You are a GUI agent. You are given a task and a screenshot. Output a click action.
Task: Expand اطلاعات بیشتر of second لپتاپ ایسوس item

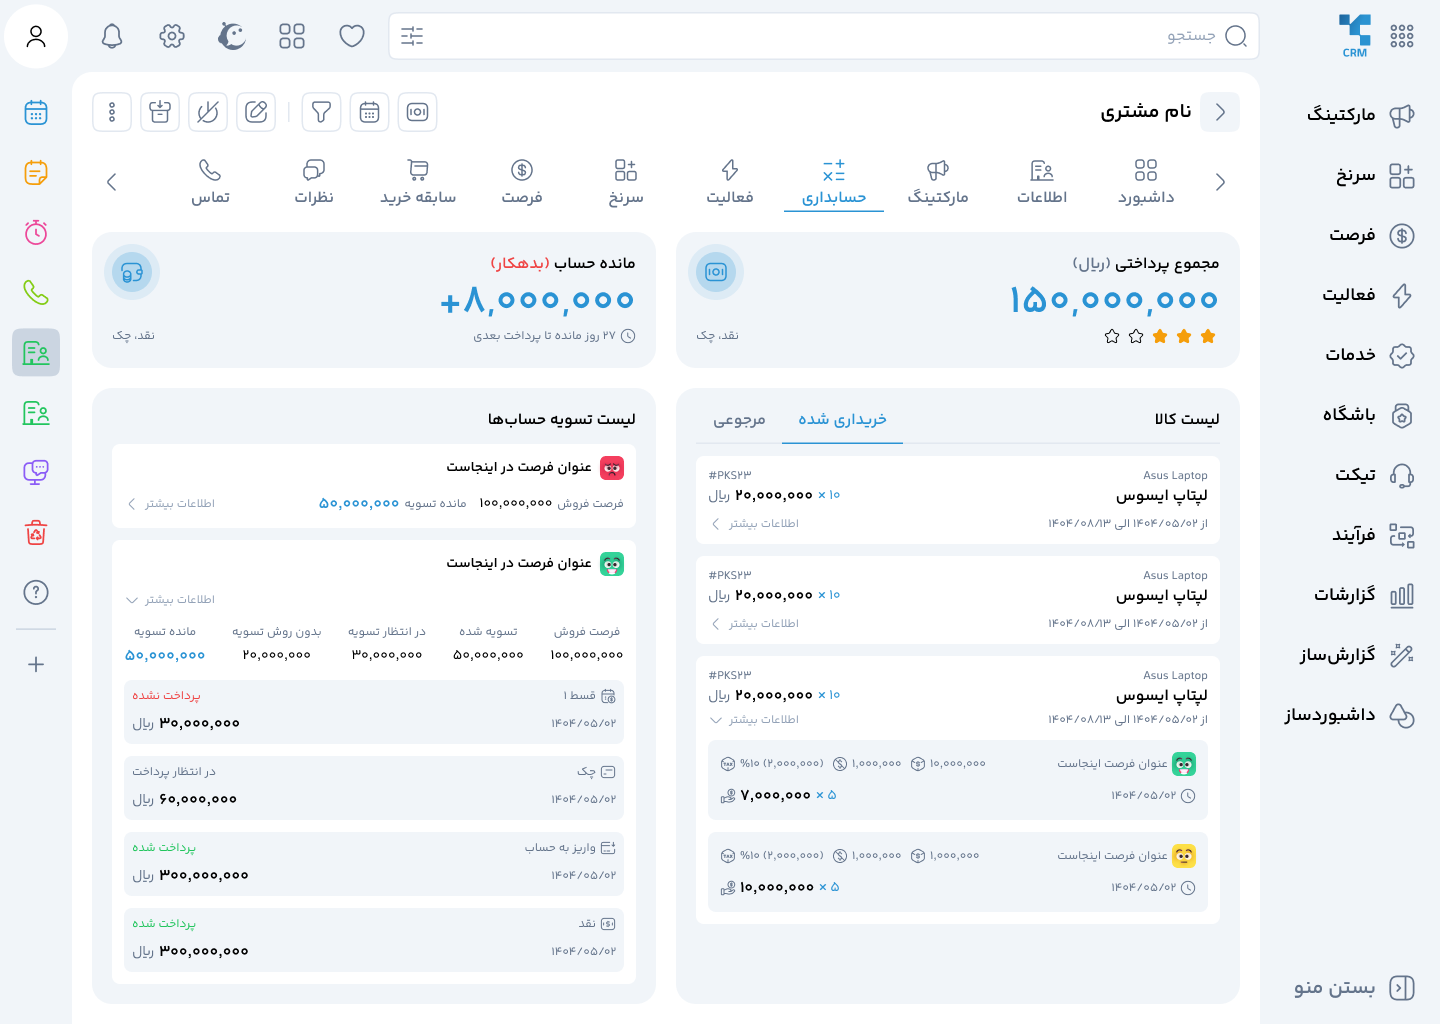[754, 624]
